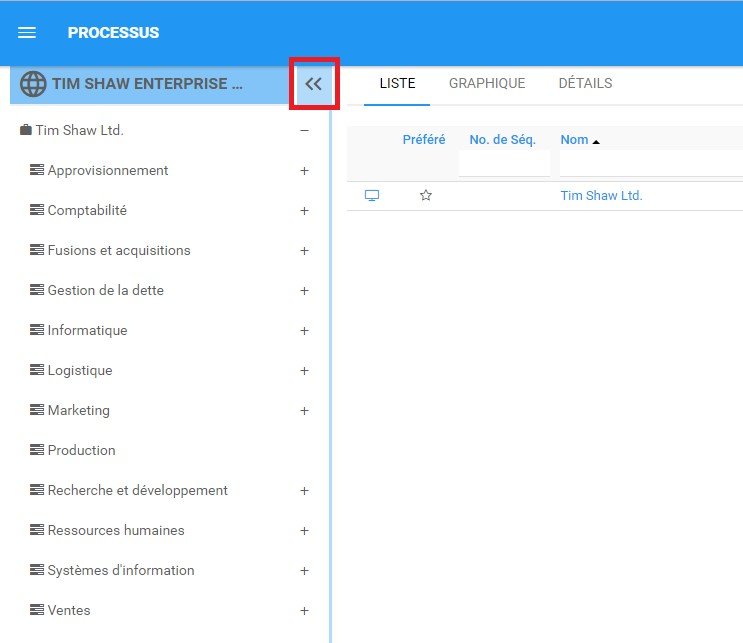Click the globe icon beside Tim Shaw Enterprise
The image size is (743, 643).
pyautogui.click(x=33, y=84)
